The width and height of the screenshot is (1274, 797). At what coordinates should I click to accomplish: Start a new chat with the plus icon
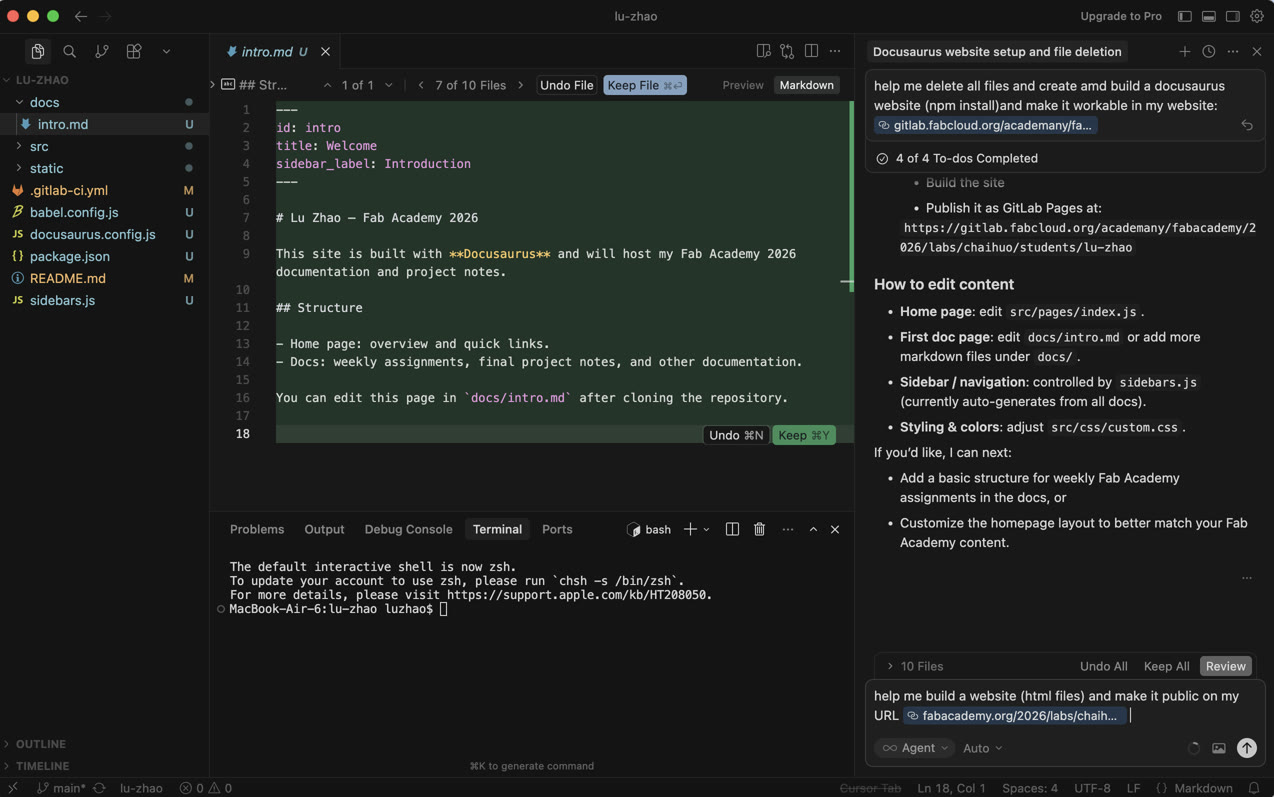coord(1184,51)
